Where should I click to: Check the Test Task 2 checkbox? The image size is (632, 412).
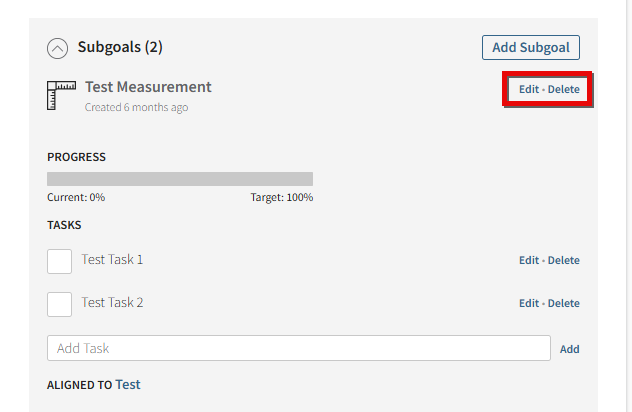click(x=60, y=304)
